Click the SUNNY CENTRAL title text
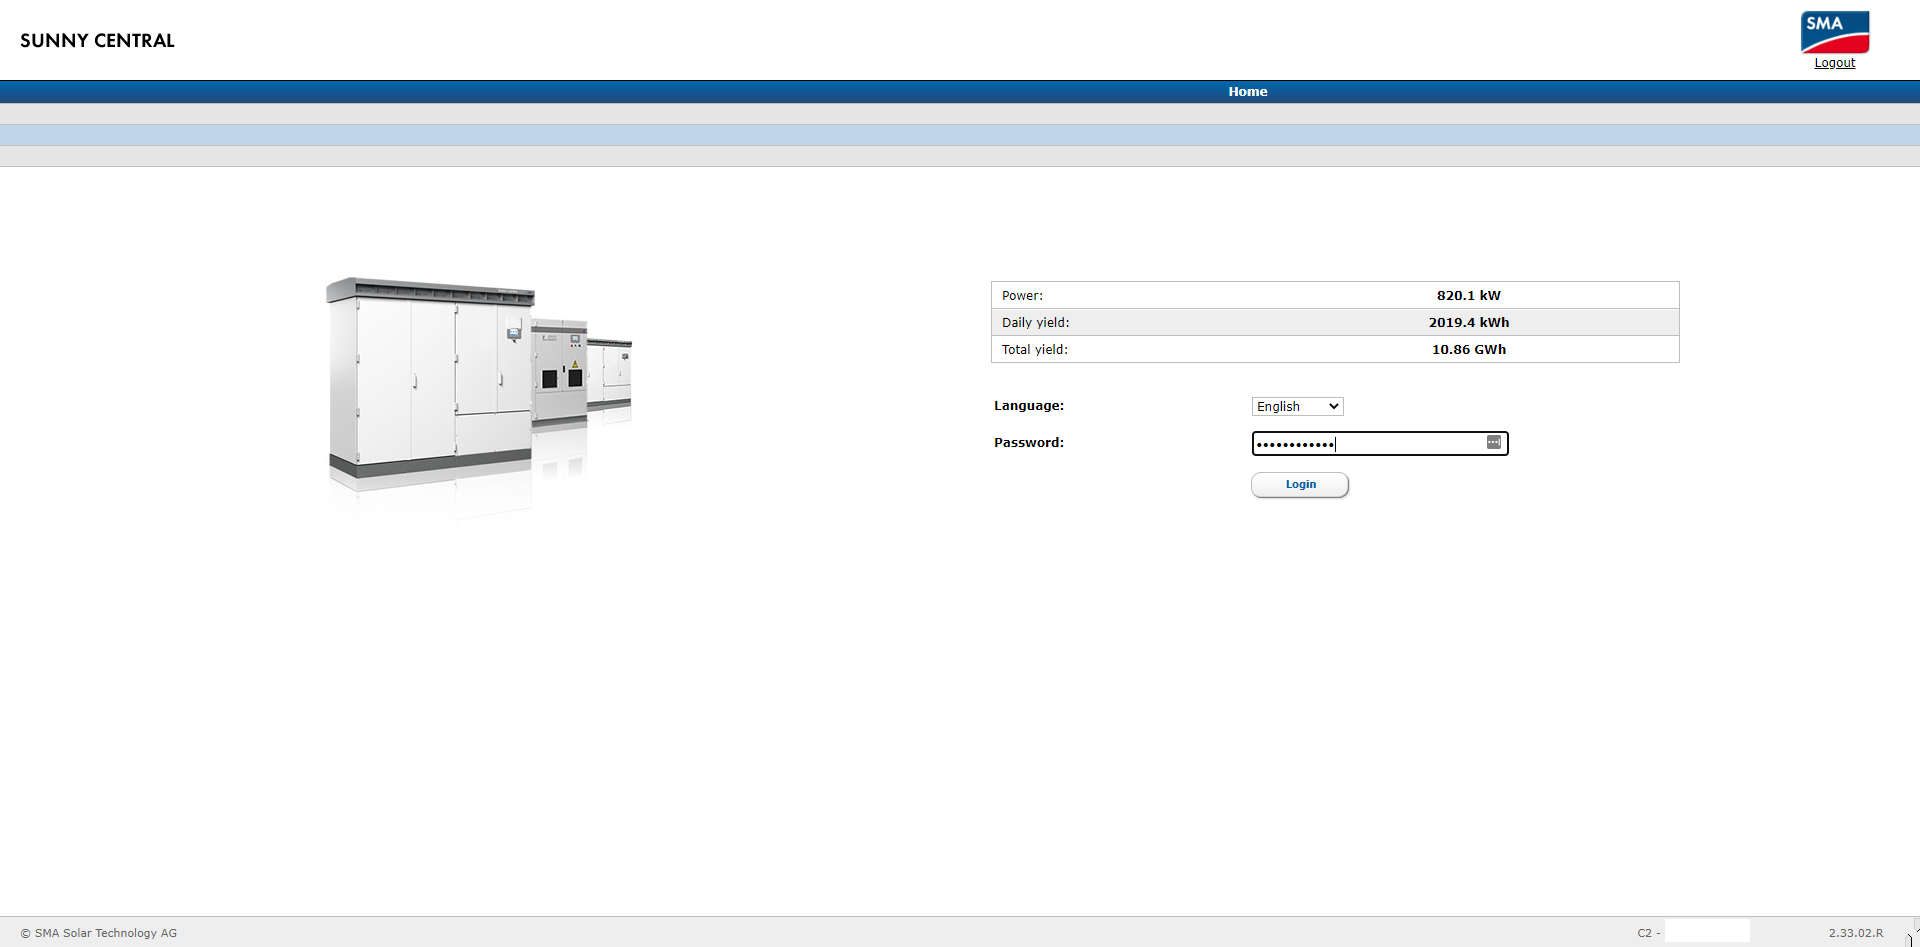This screenshot has height=947, width=1920. (x=97, y=41)
